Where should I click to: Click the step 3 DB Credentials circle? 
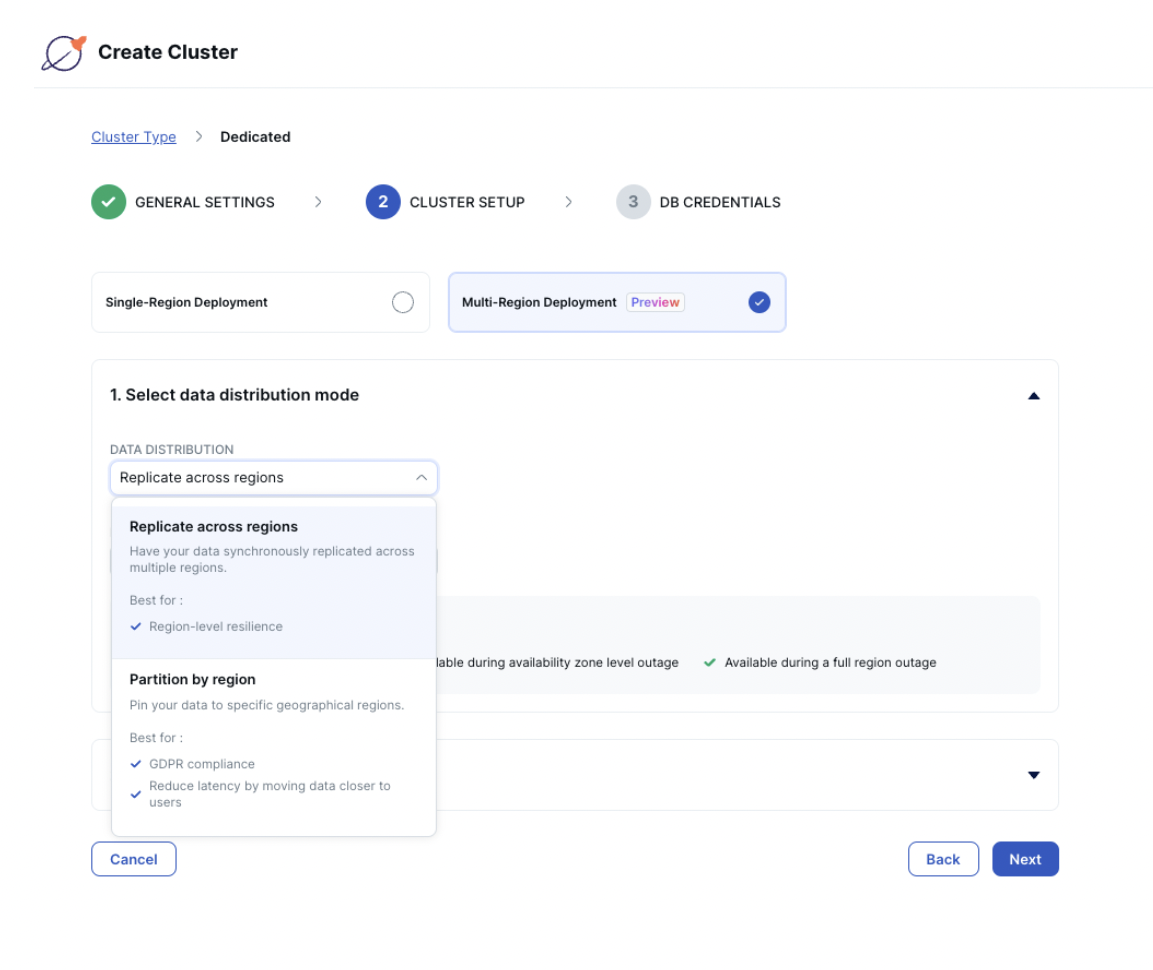(633, 202)
